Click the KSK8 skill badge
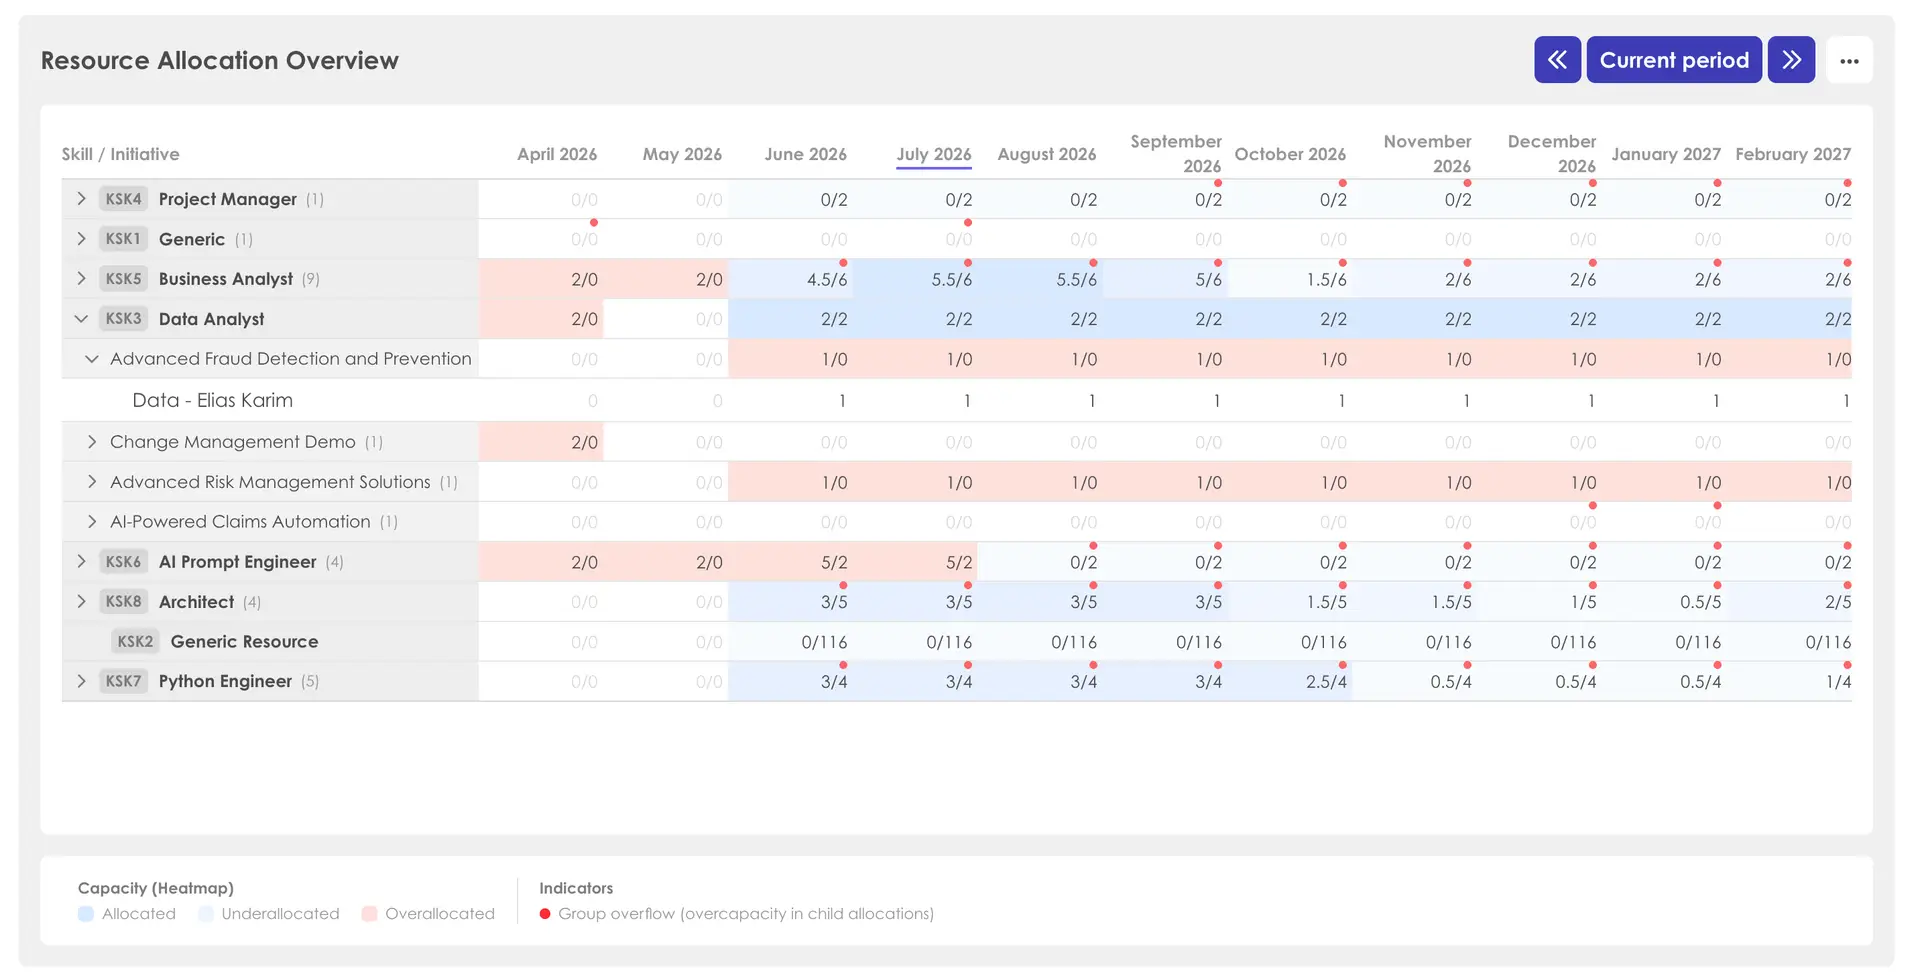 point(124,602)
